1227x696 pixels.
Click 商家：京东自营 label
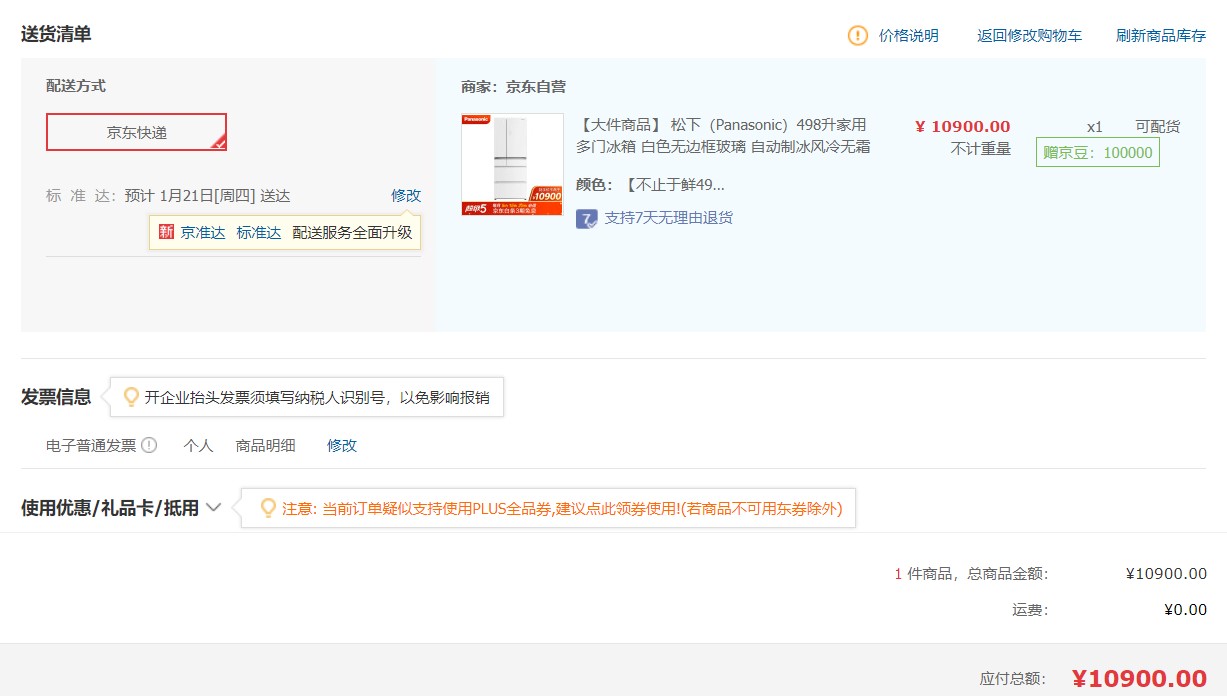513,87
